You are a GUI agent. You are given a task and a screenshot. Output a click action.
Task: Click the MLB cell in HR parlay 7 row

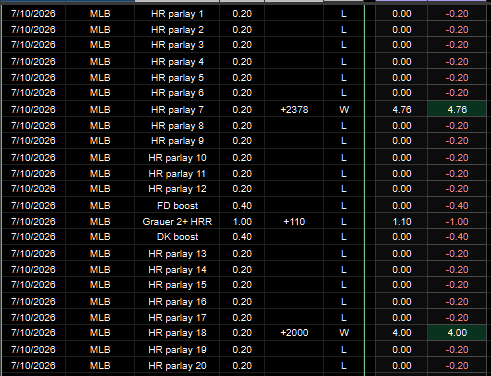tap(100, 110)
